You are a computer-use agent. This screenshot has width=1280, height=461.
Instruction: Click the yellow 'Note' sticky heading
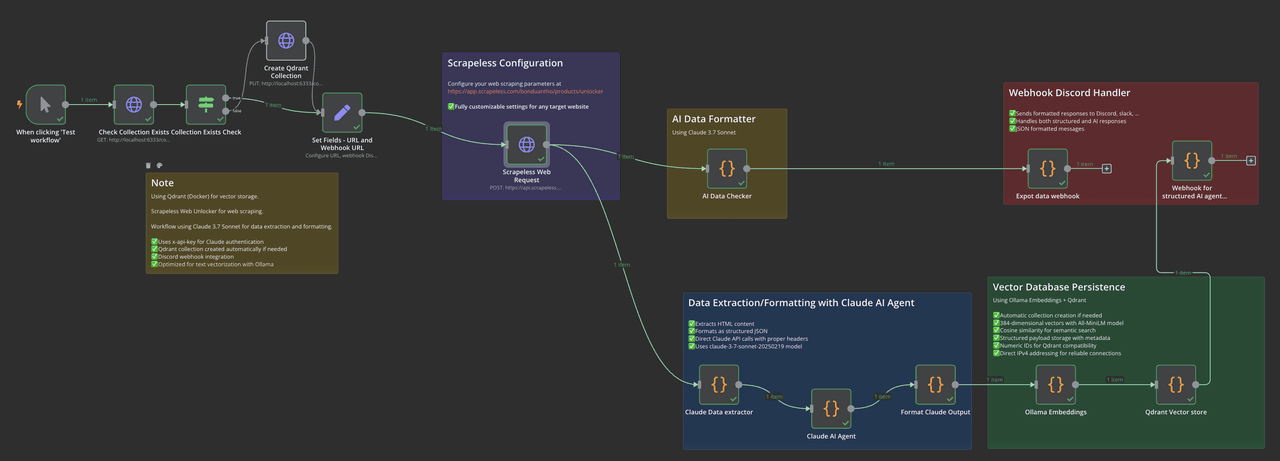click(162, 183)
